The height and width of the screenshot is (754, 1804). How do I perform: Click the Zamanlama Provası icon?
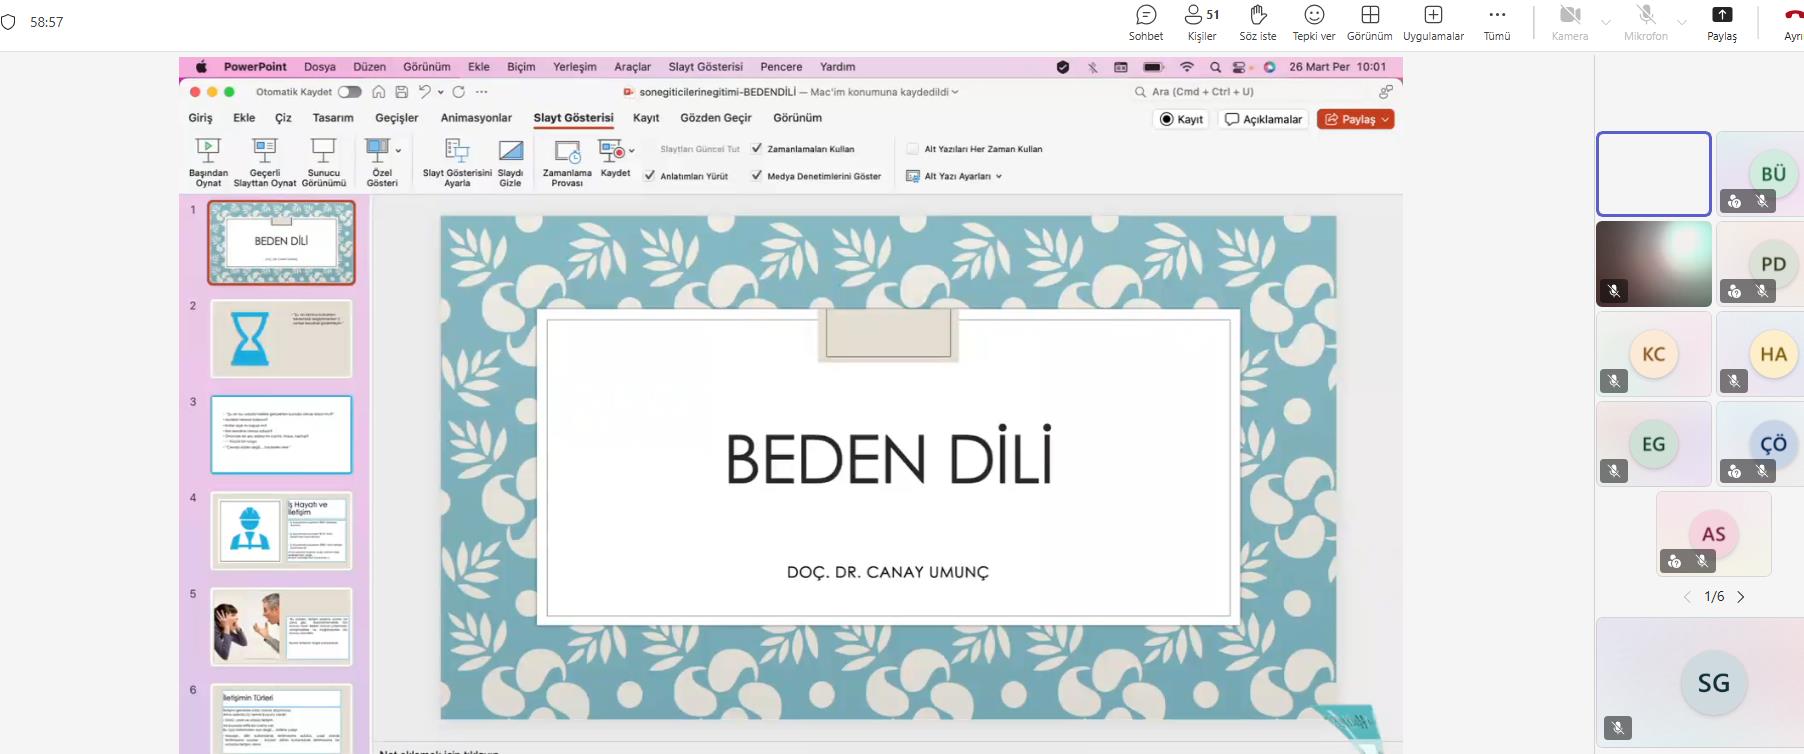click(x=567, y=152)
